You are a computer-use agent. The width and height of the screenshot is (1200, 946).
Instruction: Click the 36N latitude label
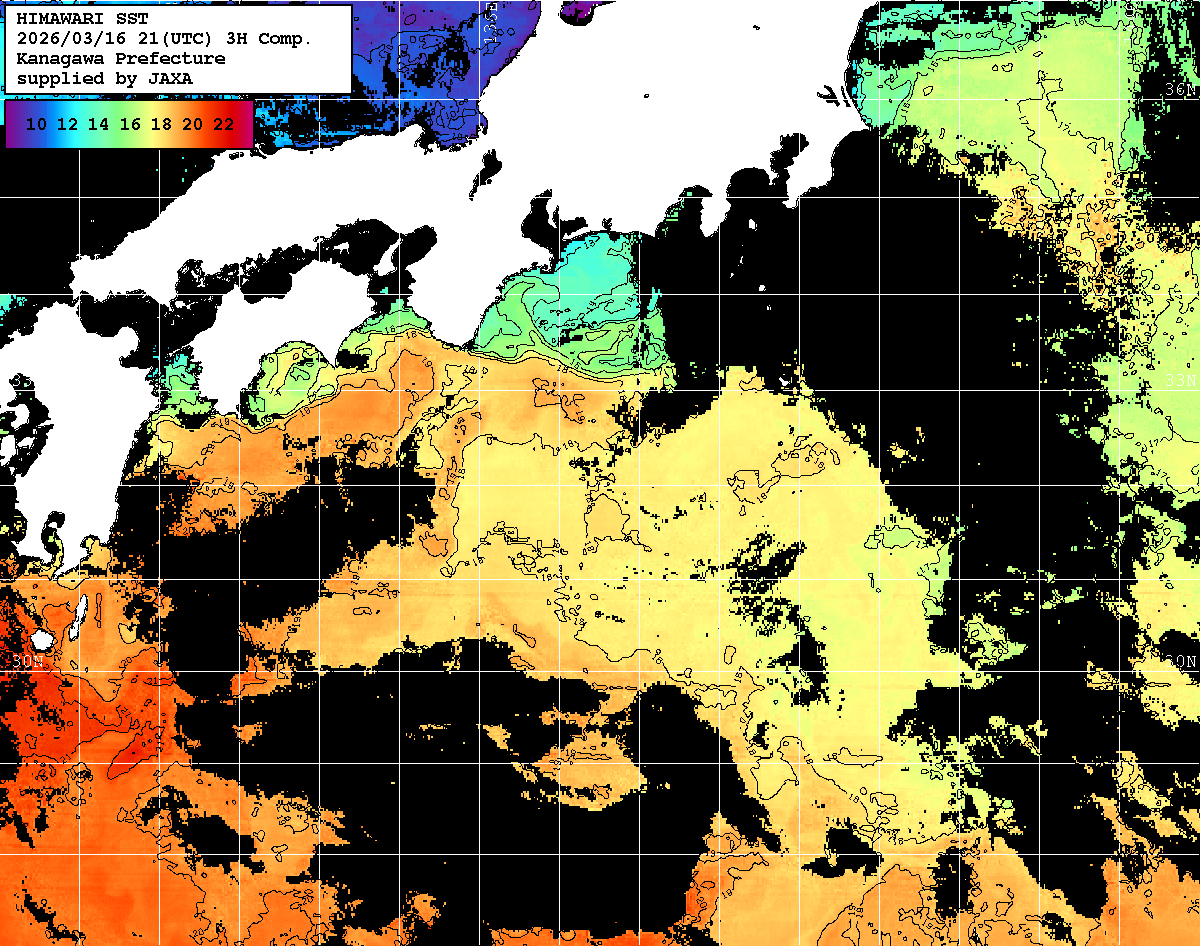1180,89
